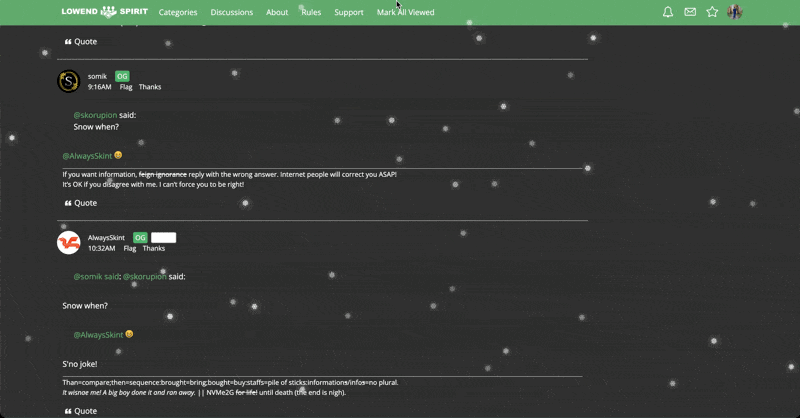Flag somik's post
This screenshot has height=418, width=800.
126,87
